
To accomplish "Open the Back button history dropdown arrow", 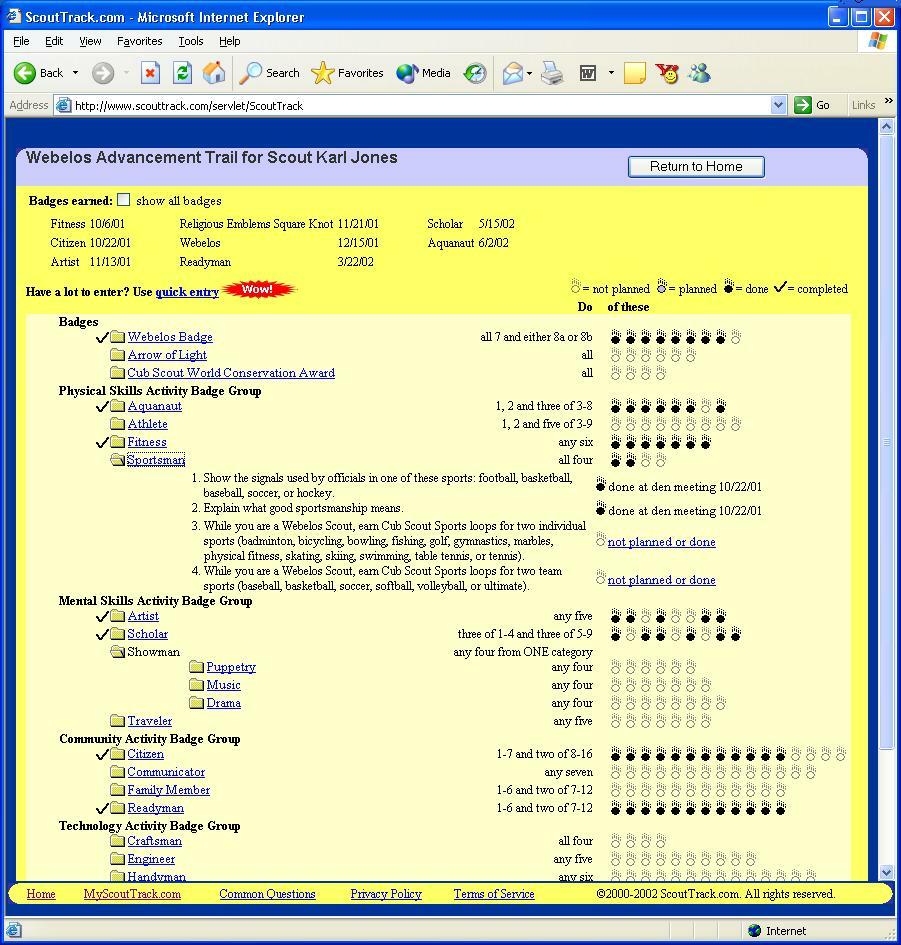I will [75, 73].
